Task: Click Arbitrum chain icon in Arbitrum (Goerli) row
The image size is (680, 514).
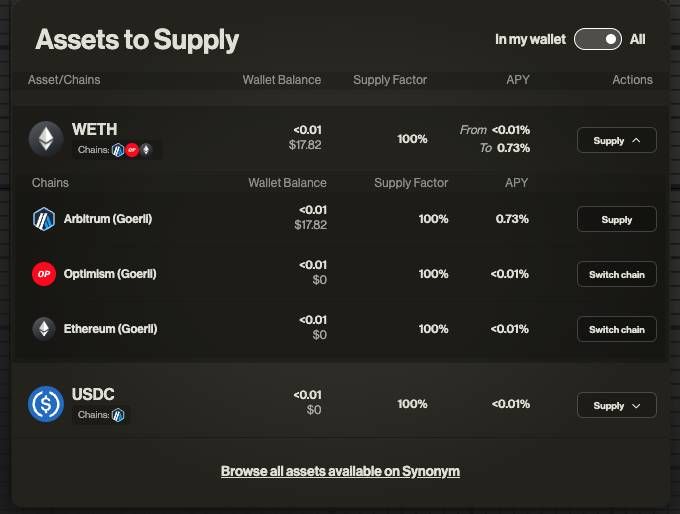Action: pyautogui.click(x=44, y=219)
